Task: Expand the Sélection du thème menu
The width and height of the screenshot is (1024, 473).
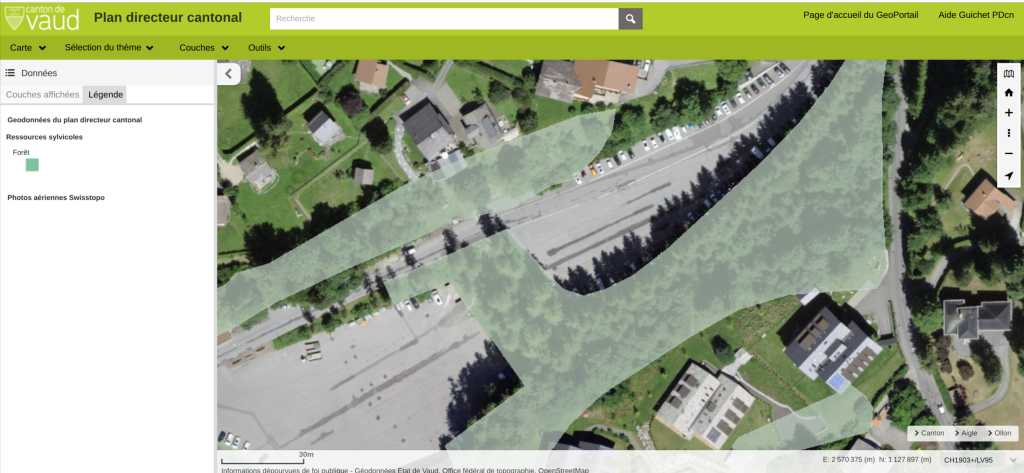Action: [x=109, y=48]
